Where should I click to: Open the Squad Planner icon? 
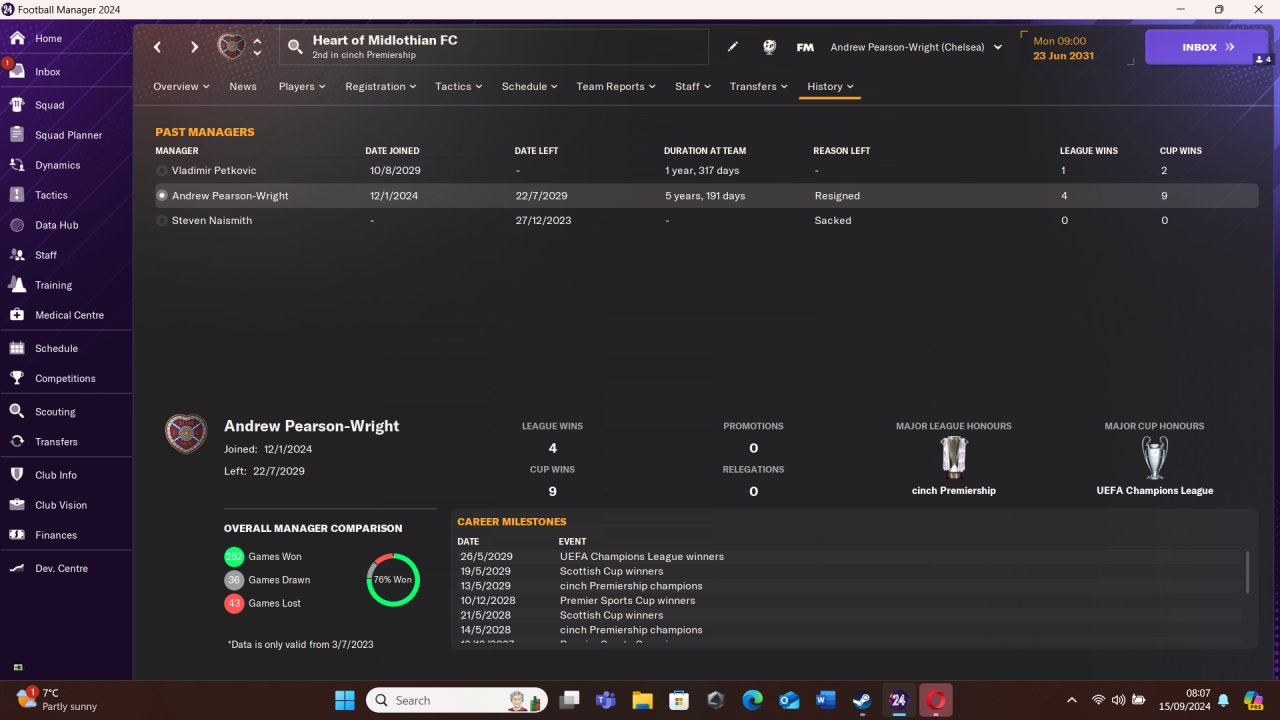point(17,135)
